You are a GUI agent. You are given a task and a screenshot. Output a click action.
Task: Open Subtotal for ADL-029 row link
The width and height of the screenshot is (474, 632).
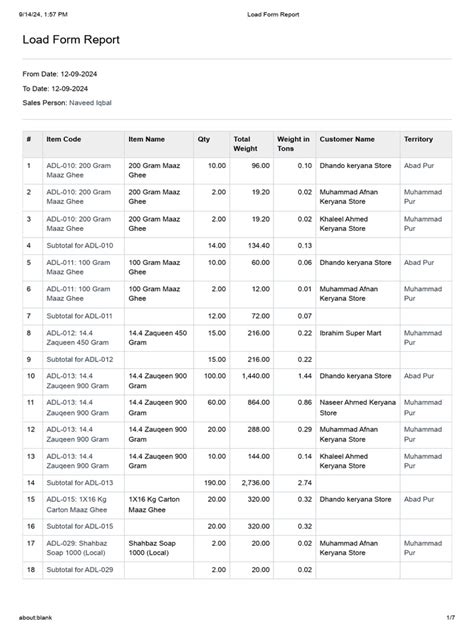point(79,570)
